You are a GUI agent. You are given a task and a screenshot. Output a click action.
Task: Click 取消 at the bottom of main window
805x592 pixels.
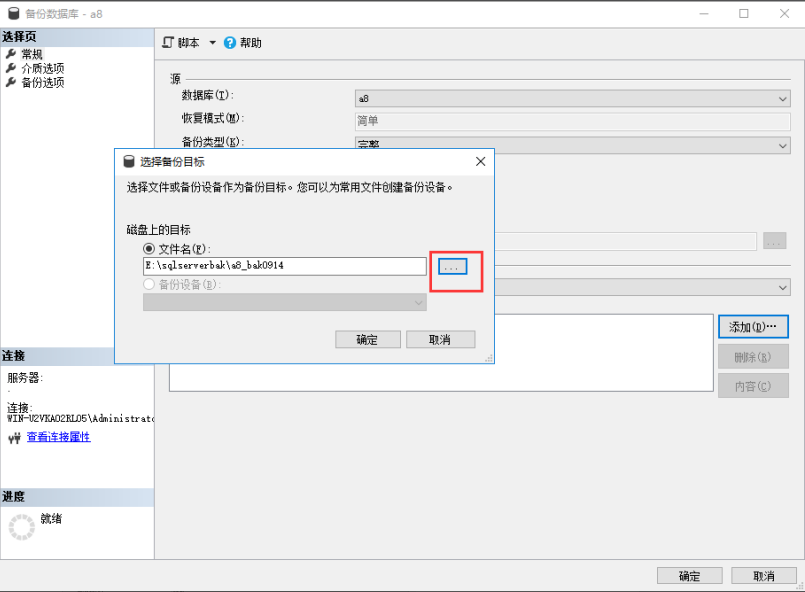click(764, 576)
